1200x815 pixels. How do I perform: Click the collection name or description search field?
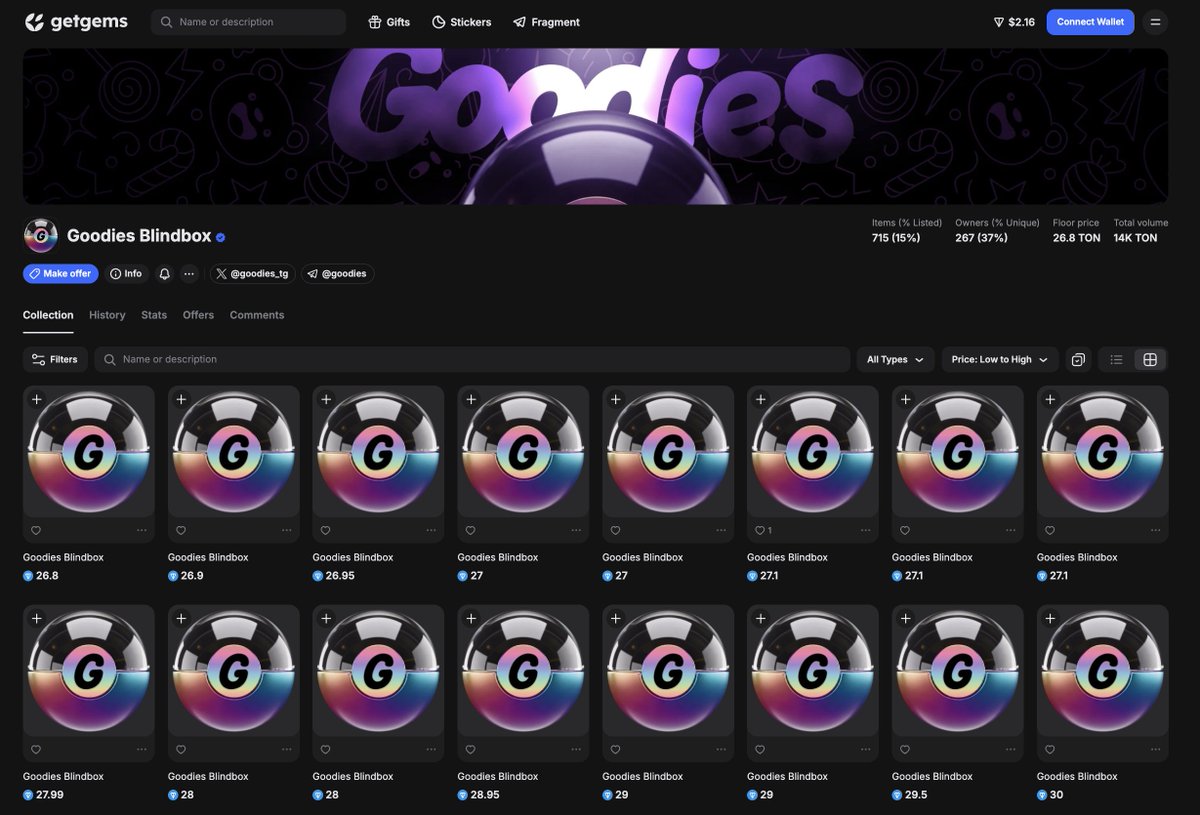[472, 359]
